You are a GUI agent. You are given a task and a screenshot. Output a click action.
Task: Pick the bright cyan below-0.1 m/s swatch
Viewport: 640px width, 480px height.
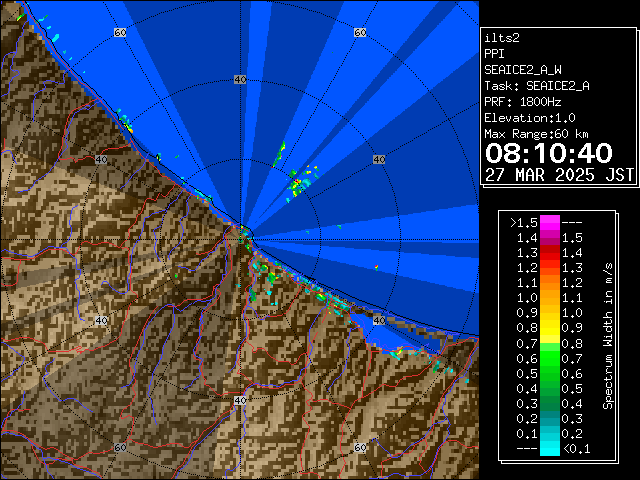click(550, 449)
